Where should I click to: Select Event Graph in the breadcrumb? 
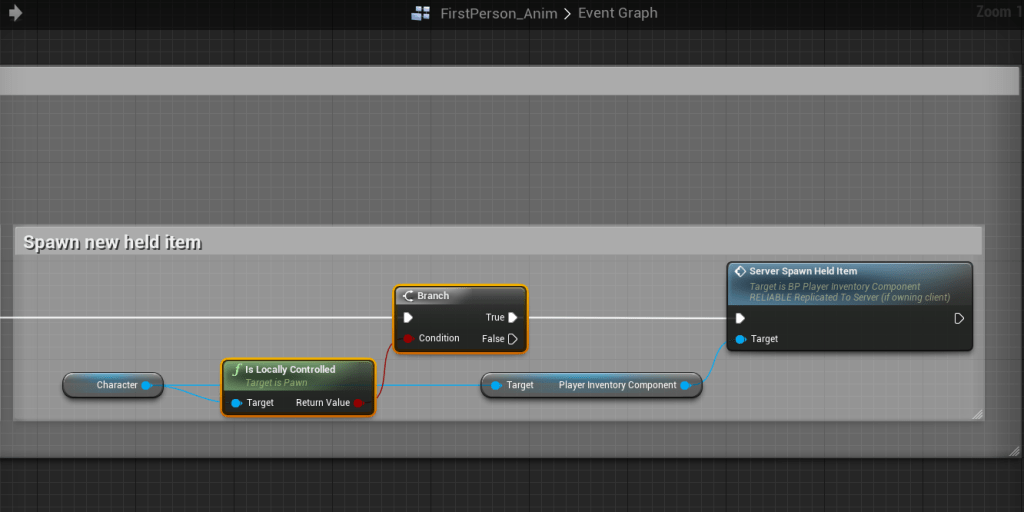617,14
